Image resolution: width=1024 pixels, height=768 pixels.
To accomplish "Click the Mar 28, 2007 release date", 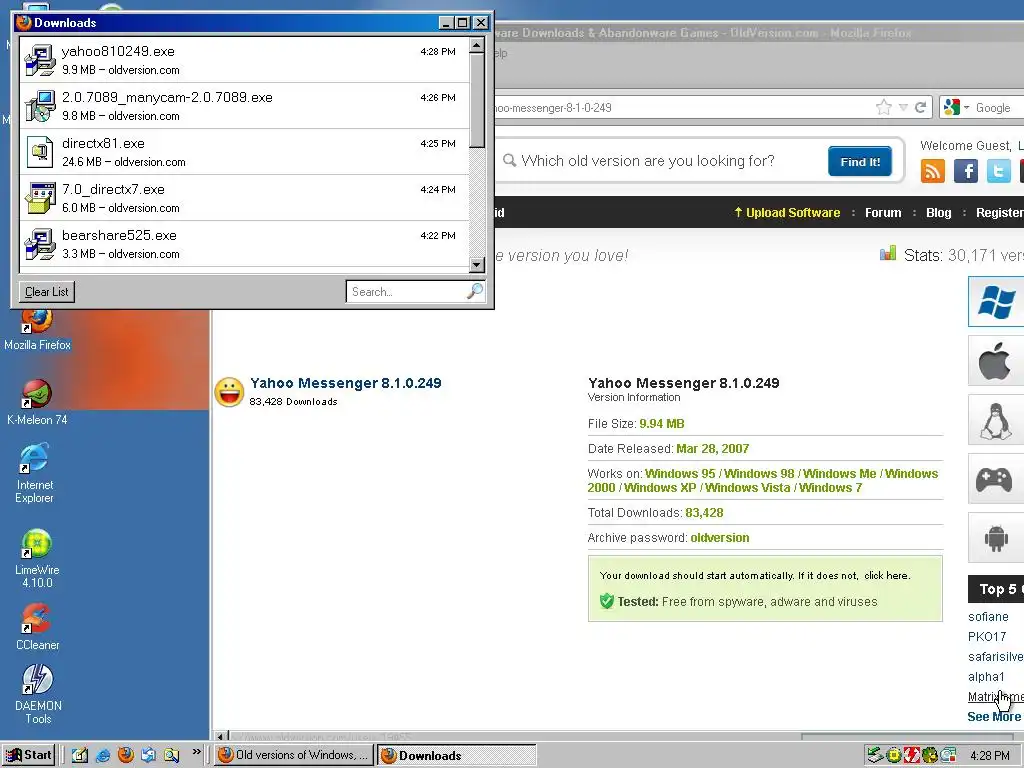I will tap(712, 449).
